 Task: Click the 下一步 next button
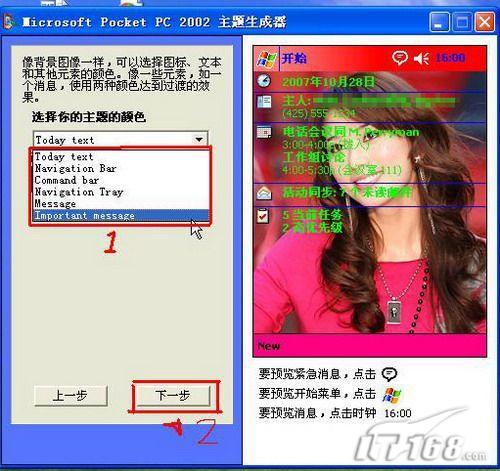tap(173, 396)
